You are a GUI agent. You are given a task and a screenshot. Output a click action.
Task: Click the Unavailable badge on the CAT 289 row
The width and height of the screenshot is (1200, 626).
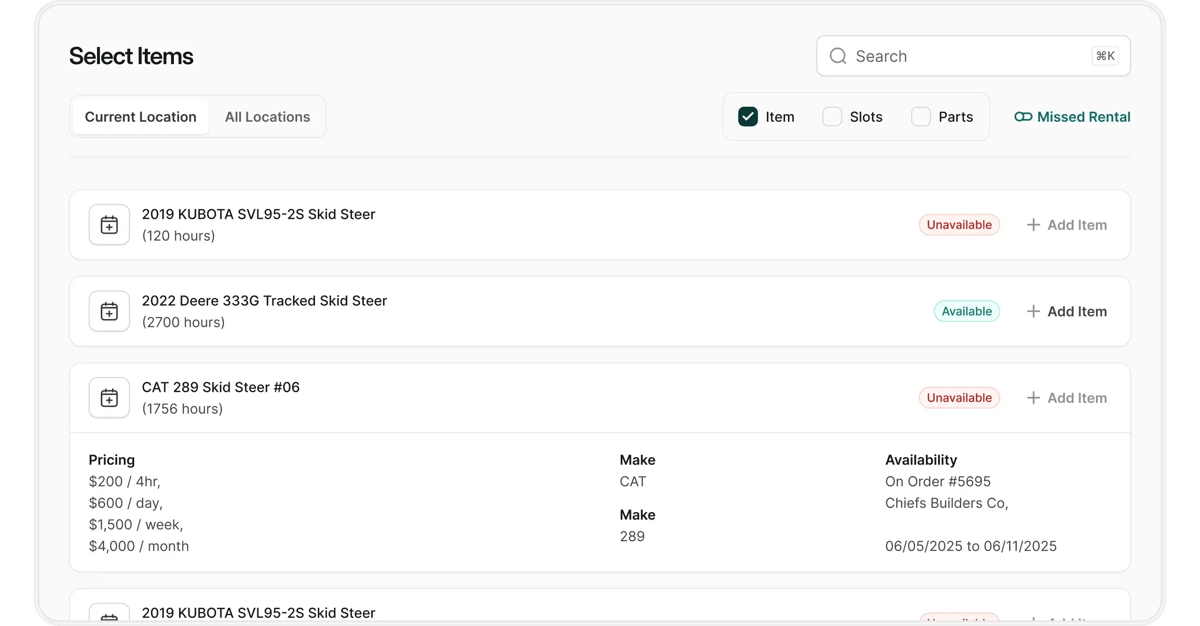pyautogui.click(x=959, y=398)
